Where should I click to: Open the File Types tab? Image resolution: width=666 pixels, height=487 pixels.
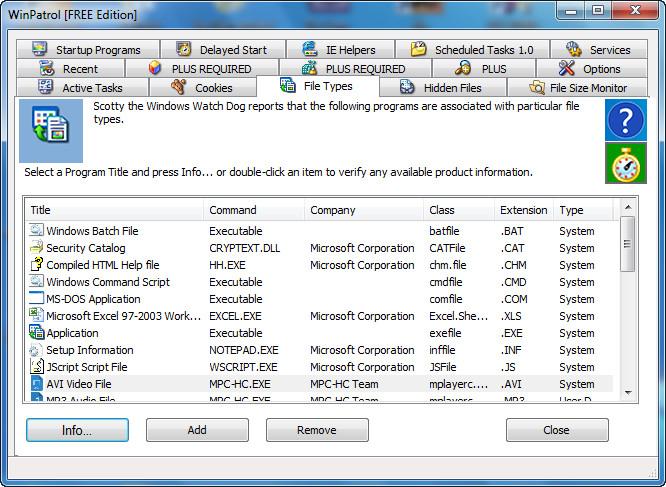[x=318, y=86]
